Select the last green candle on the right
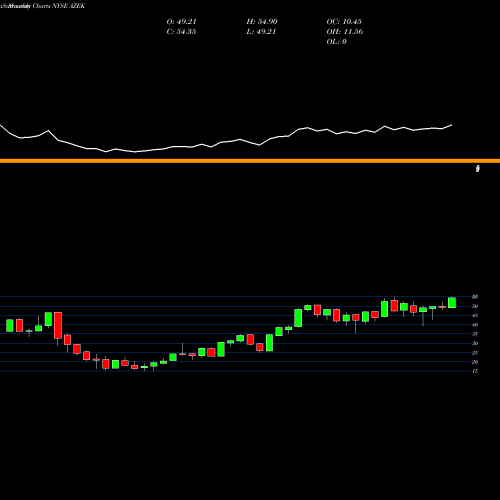 [x=452, y=302]
